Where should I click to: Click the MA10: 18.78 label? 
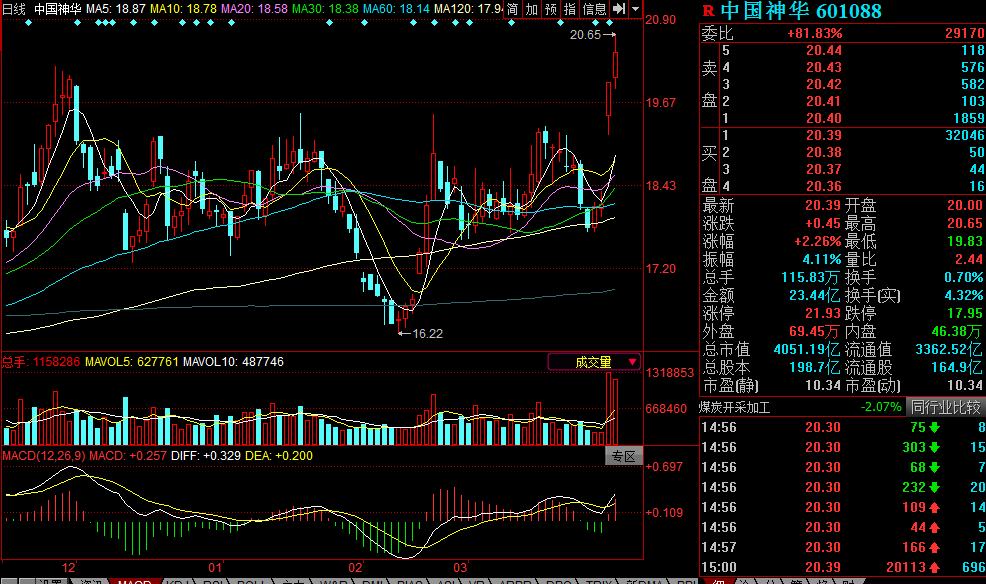click(184, 9)
